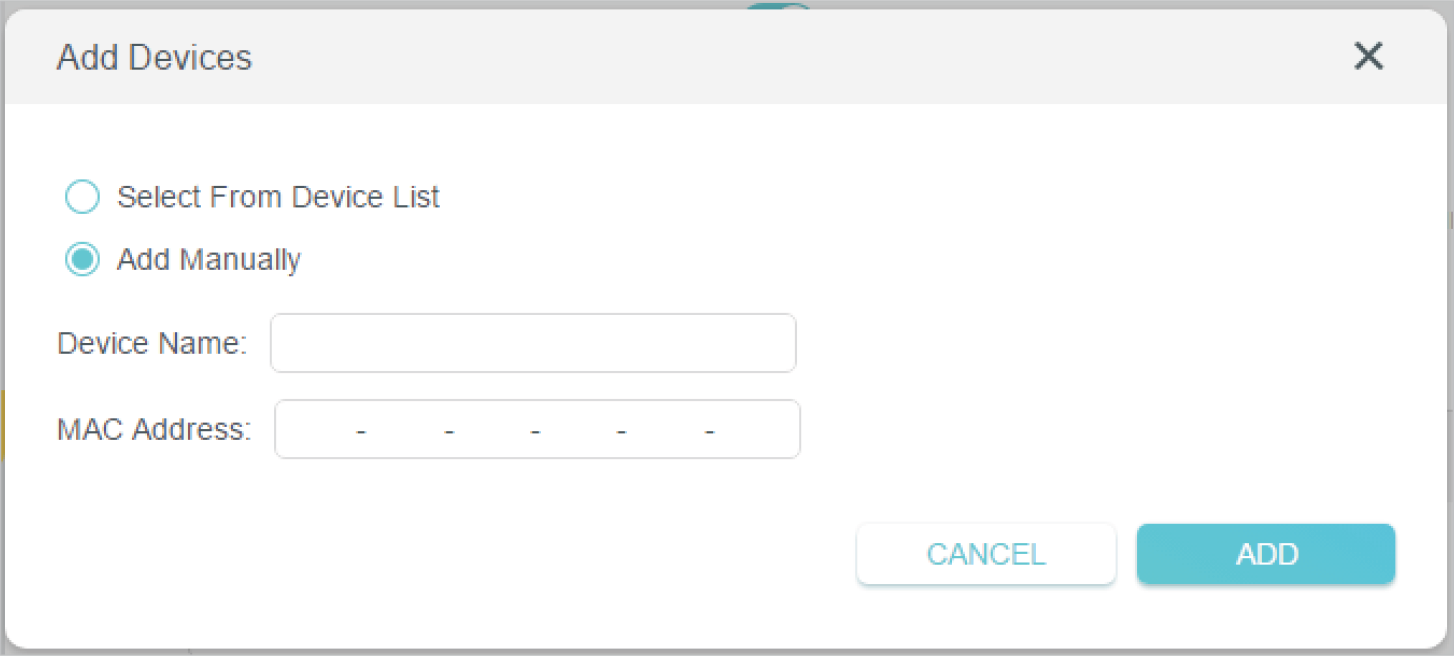Choose the Add Manually radio button
1454x656 pixels.
click(x=82, y=260)
